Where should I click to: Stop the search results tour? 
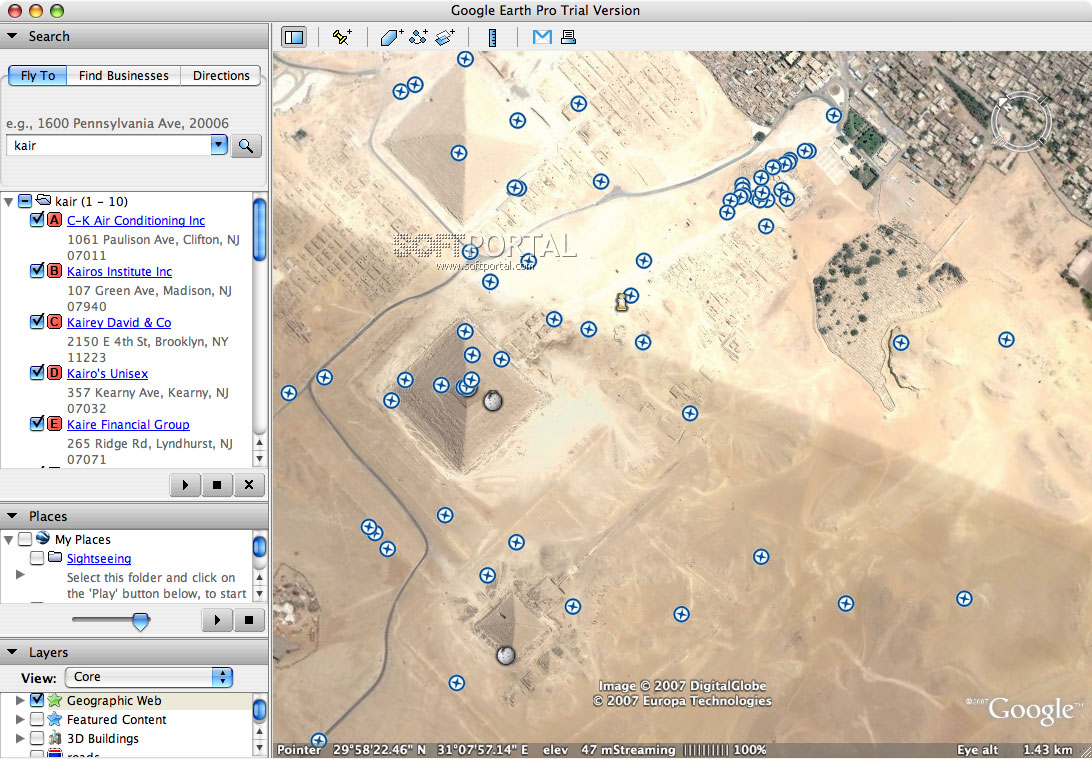(x=217, y=485)
